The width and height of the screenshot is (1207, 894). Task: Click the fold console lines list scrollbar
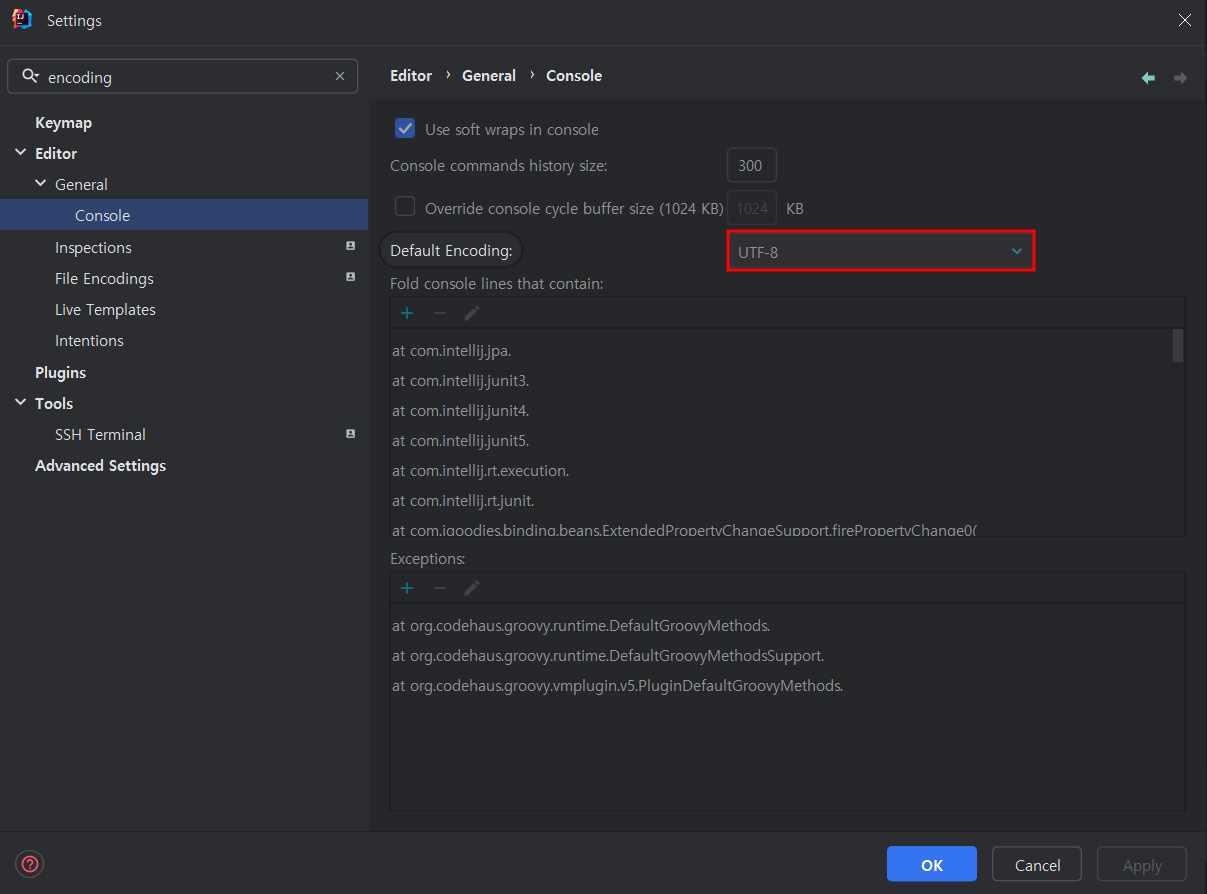(x=1178, y=345)
